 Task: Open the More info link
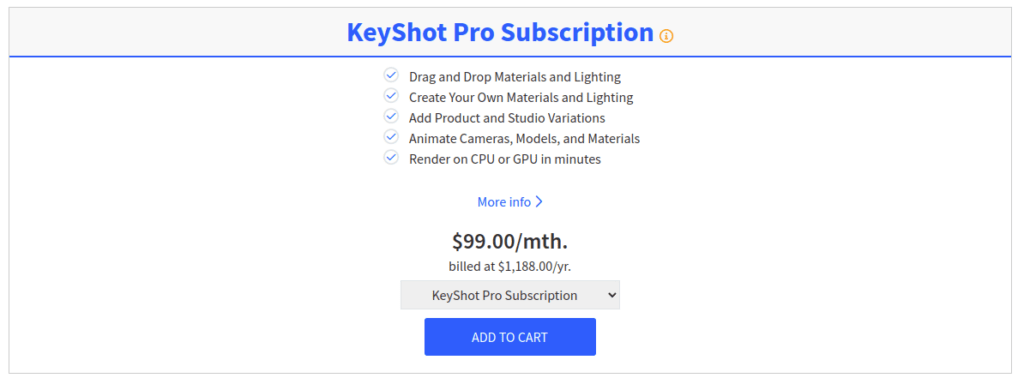[x=510, y=202]
